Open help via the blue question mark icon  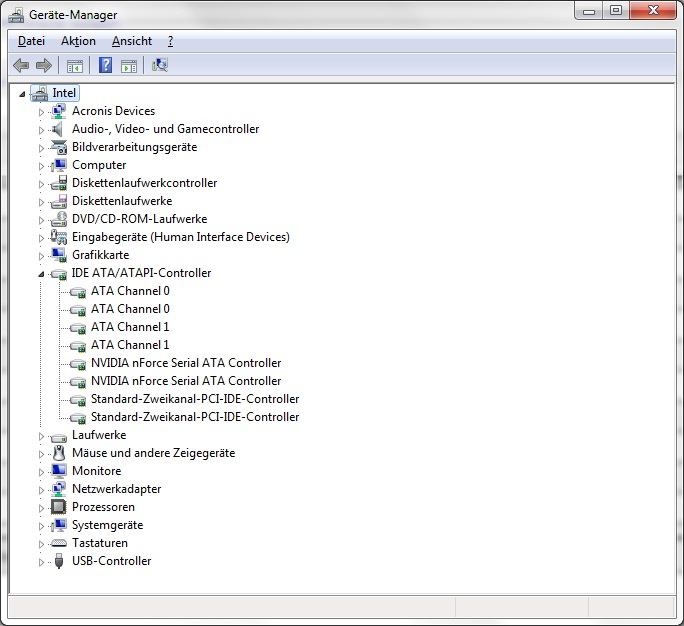click(x=105, y=65)
